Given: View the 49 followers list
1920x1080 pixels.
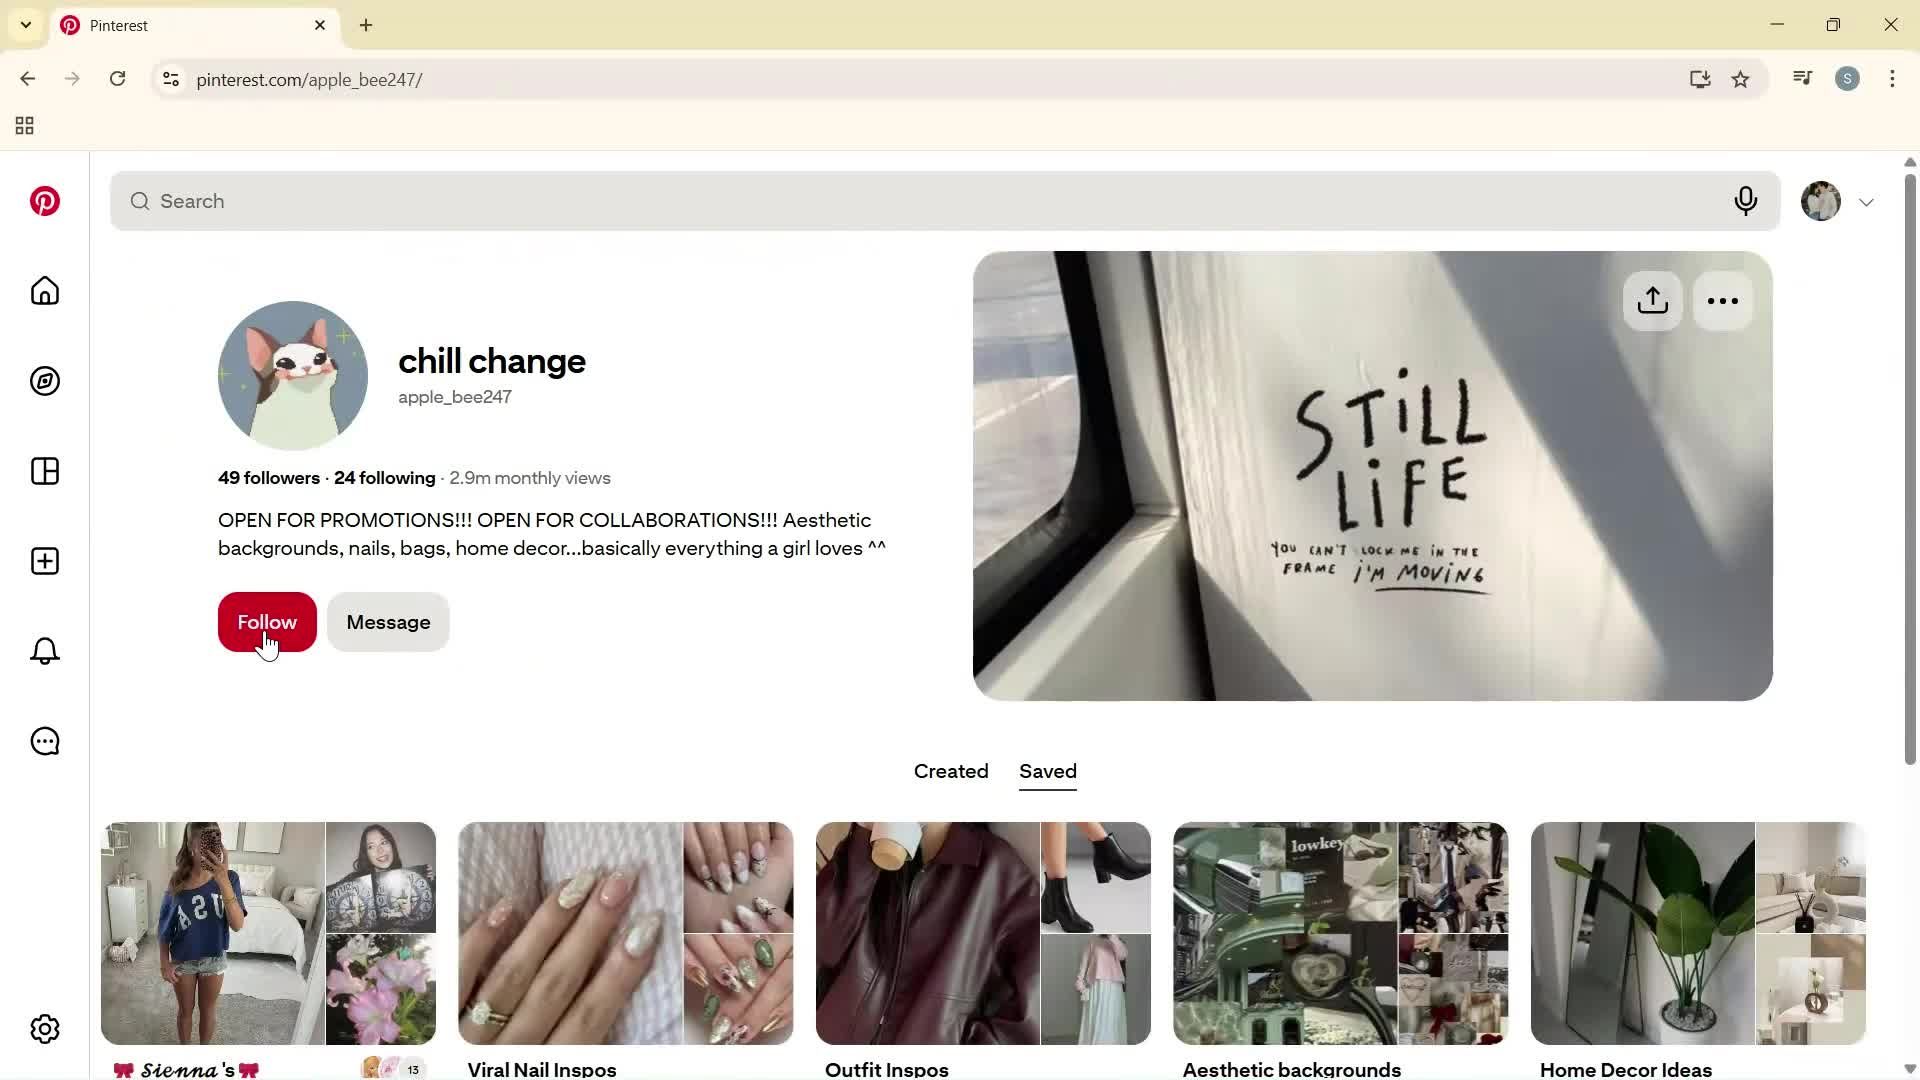Looking at the screenshot, I should 269,478.
